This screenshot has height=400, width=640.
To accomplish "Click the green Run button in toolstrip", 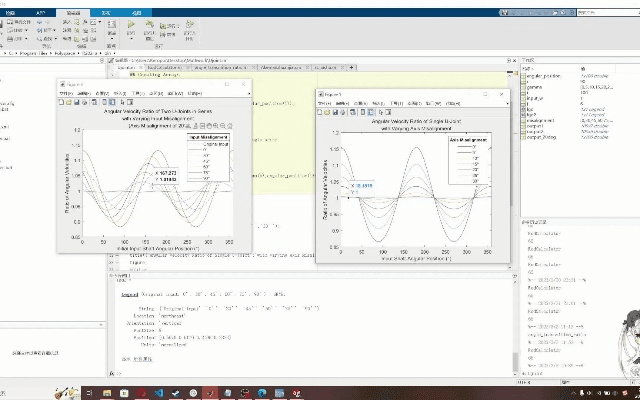I will 133,25.
